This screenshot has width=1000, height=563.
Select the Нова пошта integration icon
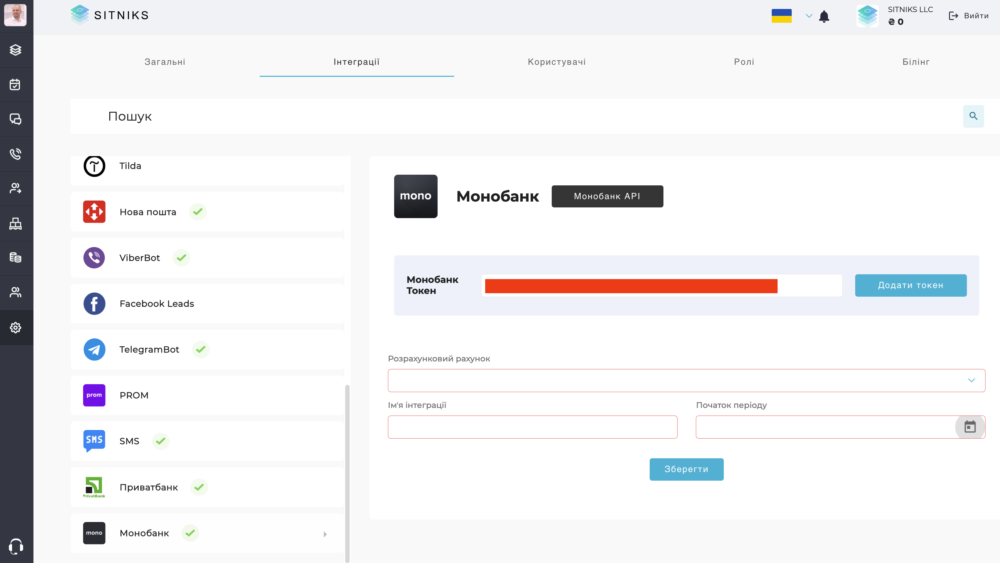[x=94, y=212]
